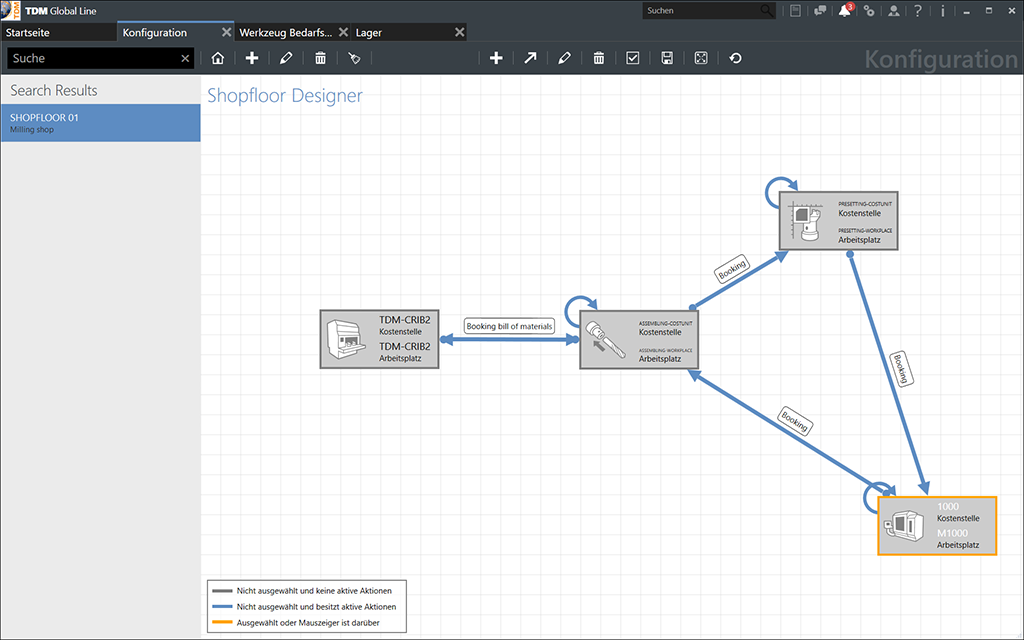This screenshot has width=1024, height=640.
Task: Minimize the TDM Global Line window
Action: point(967,11)
